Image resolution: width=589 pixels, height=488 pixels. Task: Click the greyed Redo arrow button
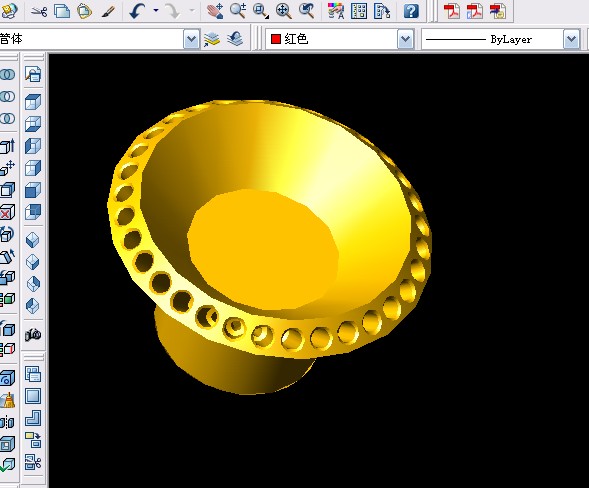tap(172, 11)
